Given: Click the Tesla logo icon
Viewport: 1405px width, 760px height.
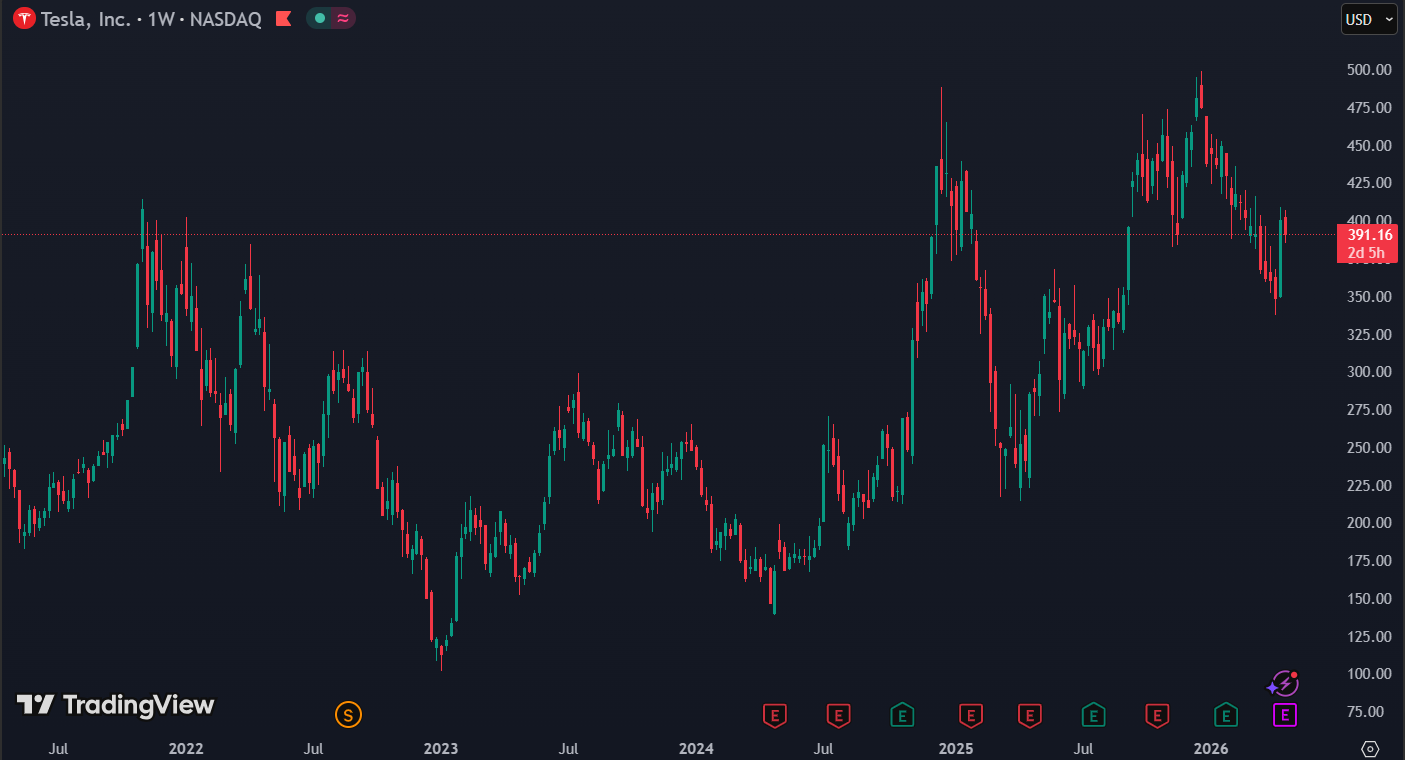Looking at the screenshot, I should point(22,18).
